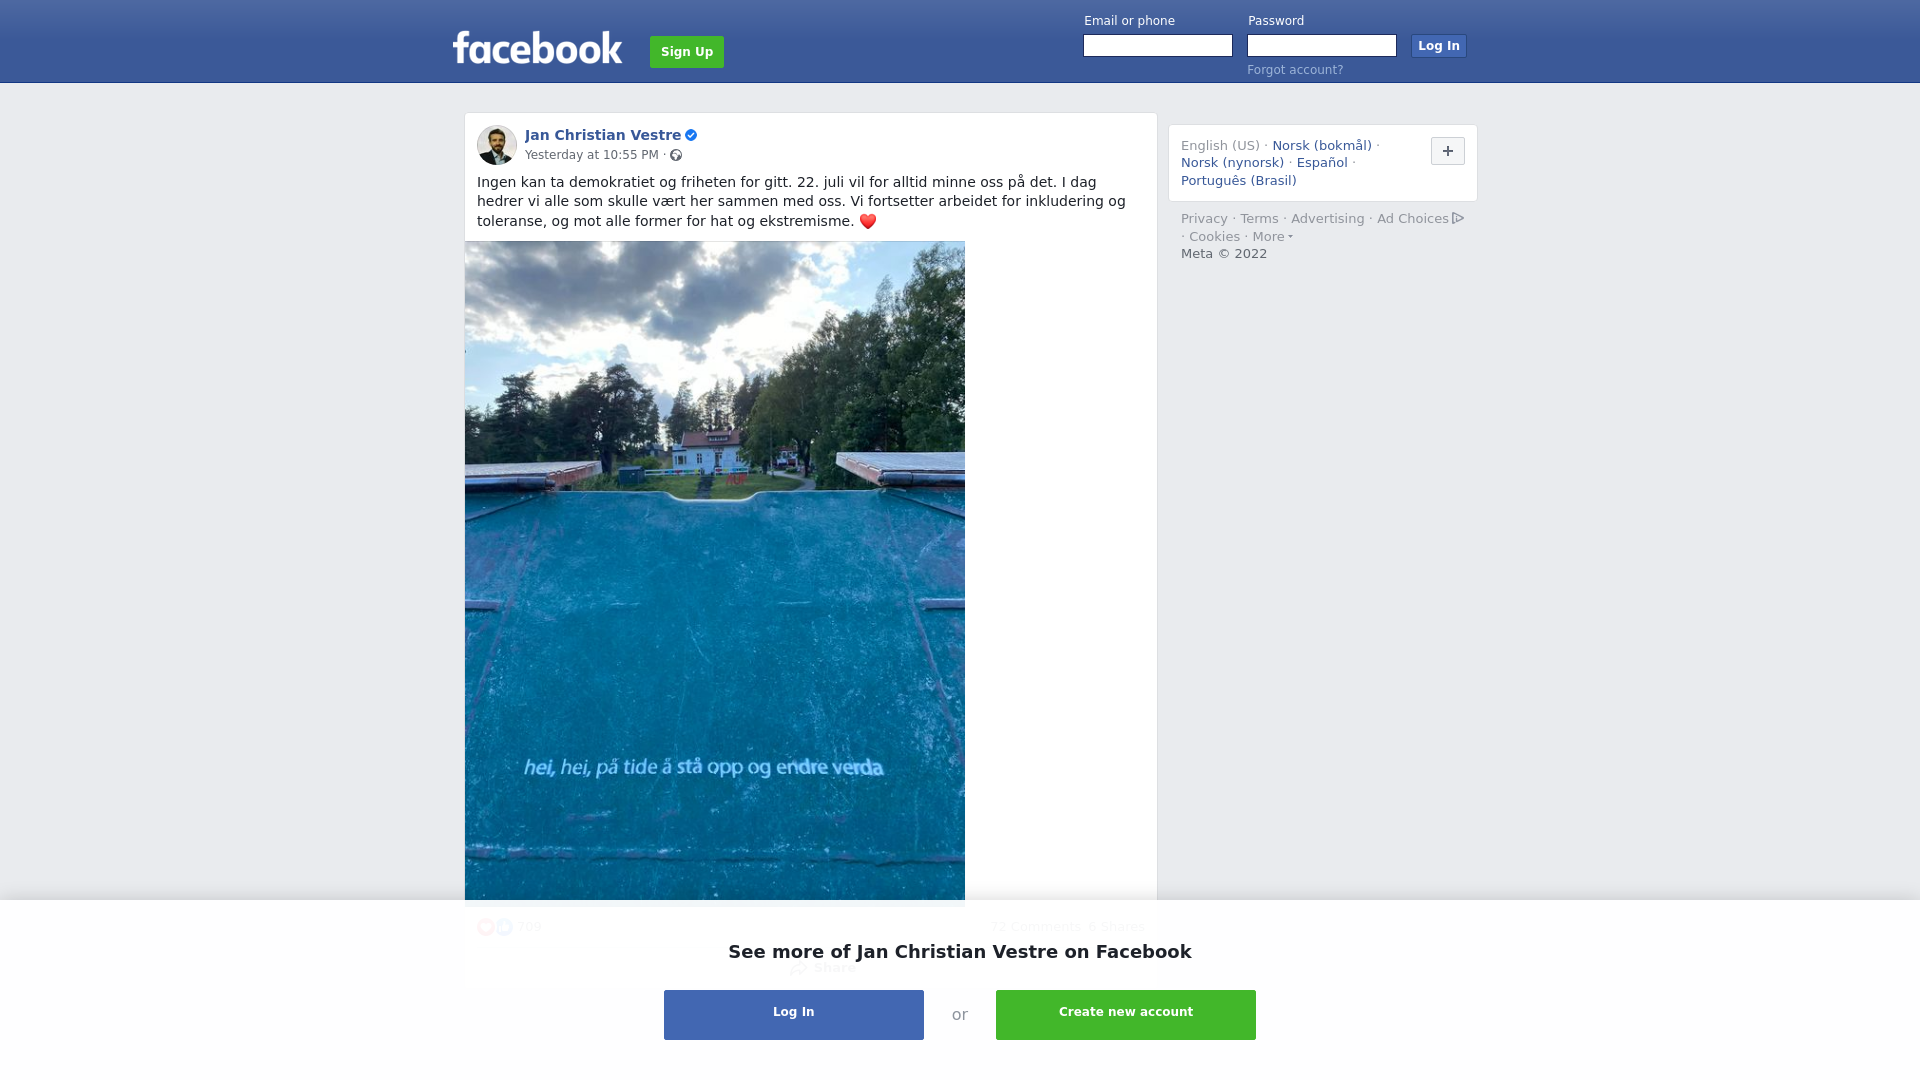Click the green Sign Up button

click(687, 52)
